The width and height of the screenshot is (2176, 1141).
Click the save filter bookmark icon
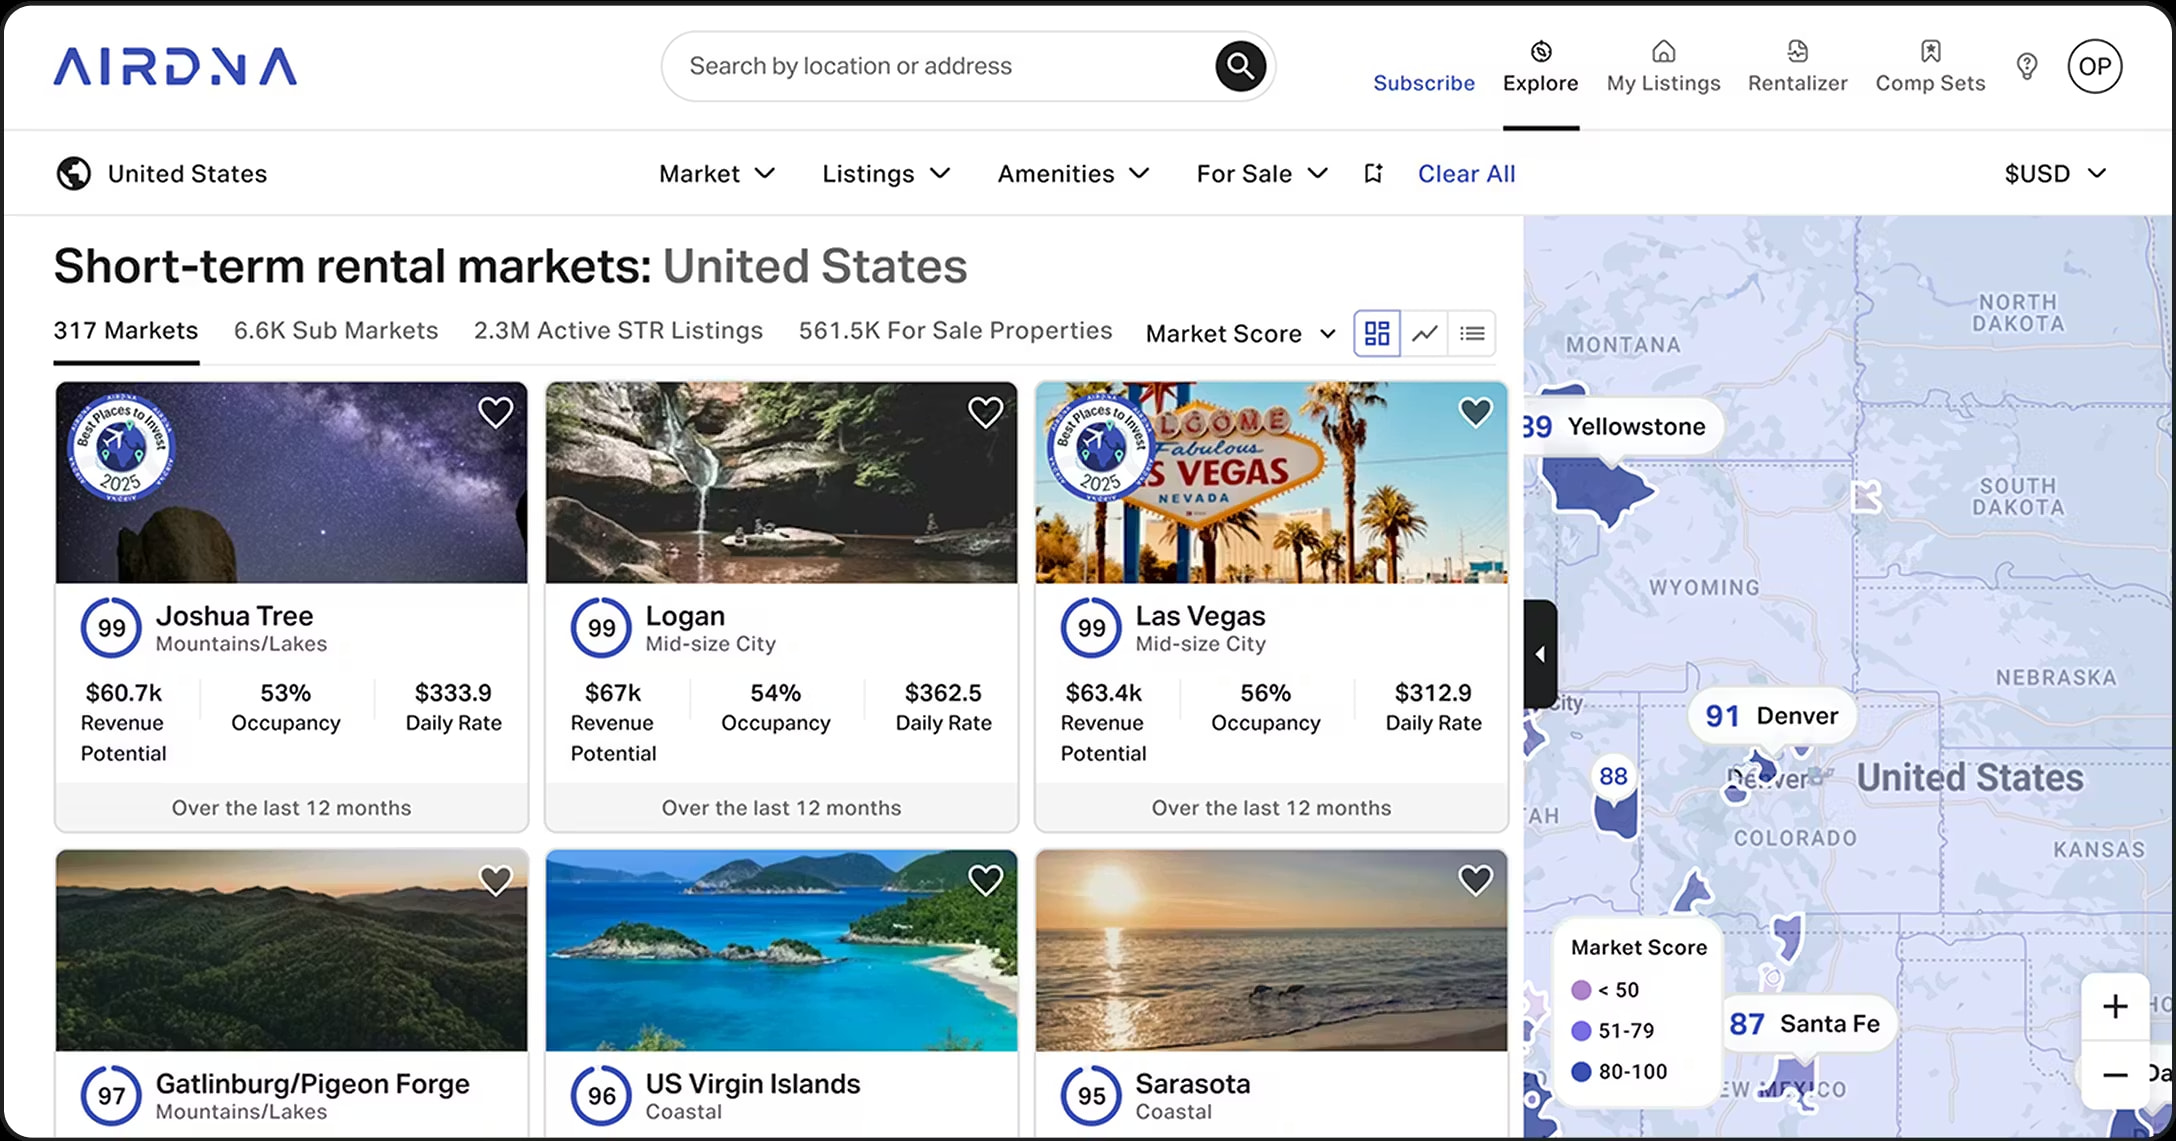coord(1373,173)
